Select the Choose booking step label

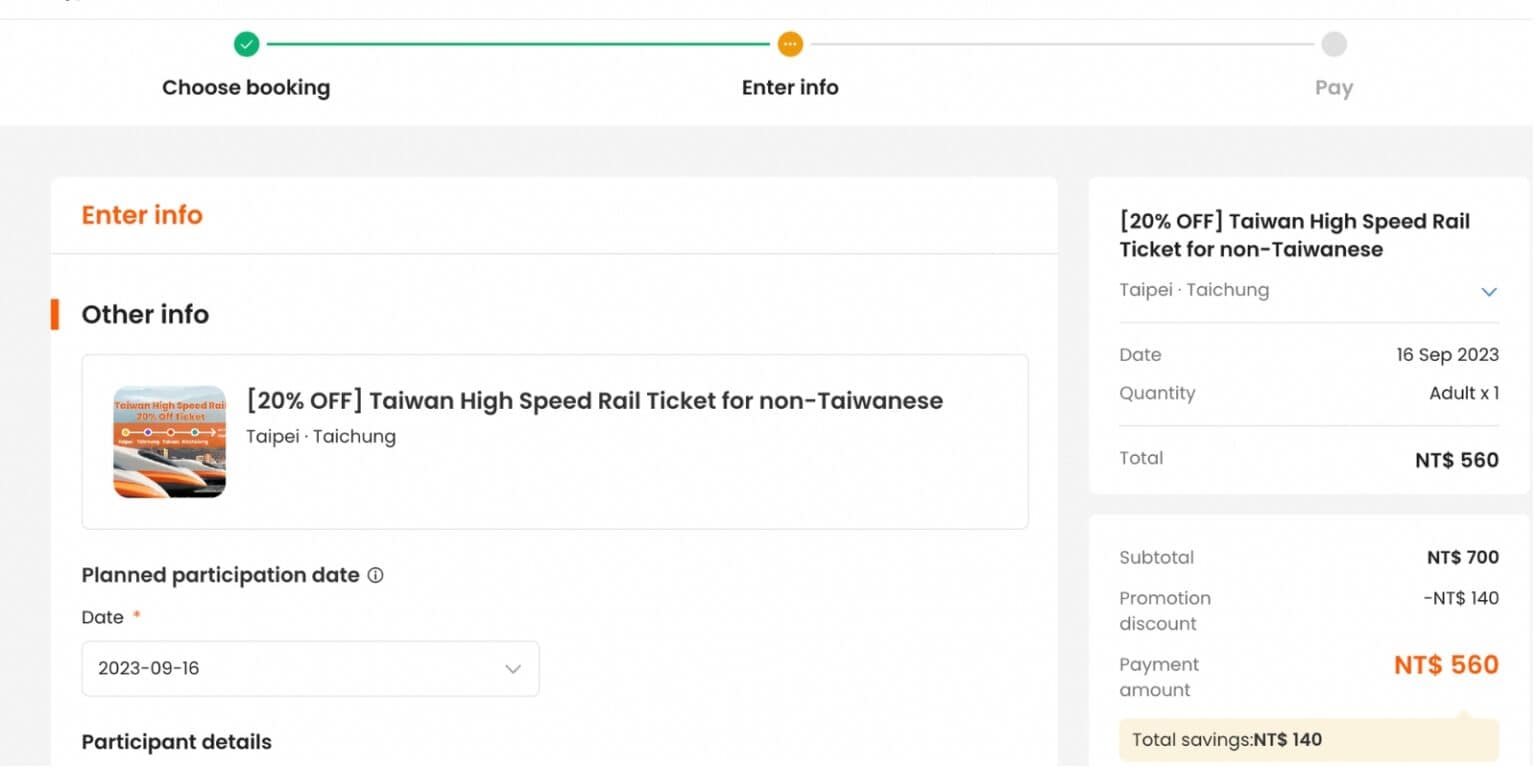coord(246,87)
